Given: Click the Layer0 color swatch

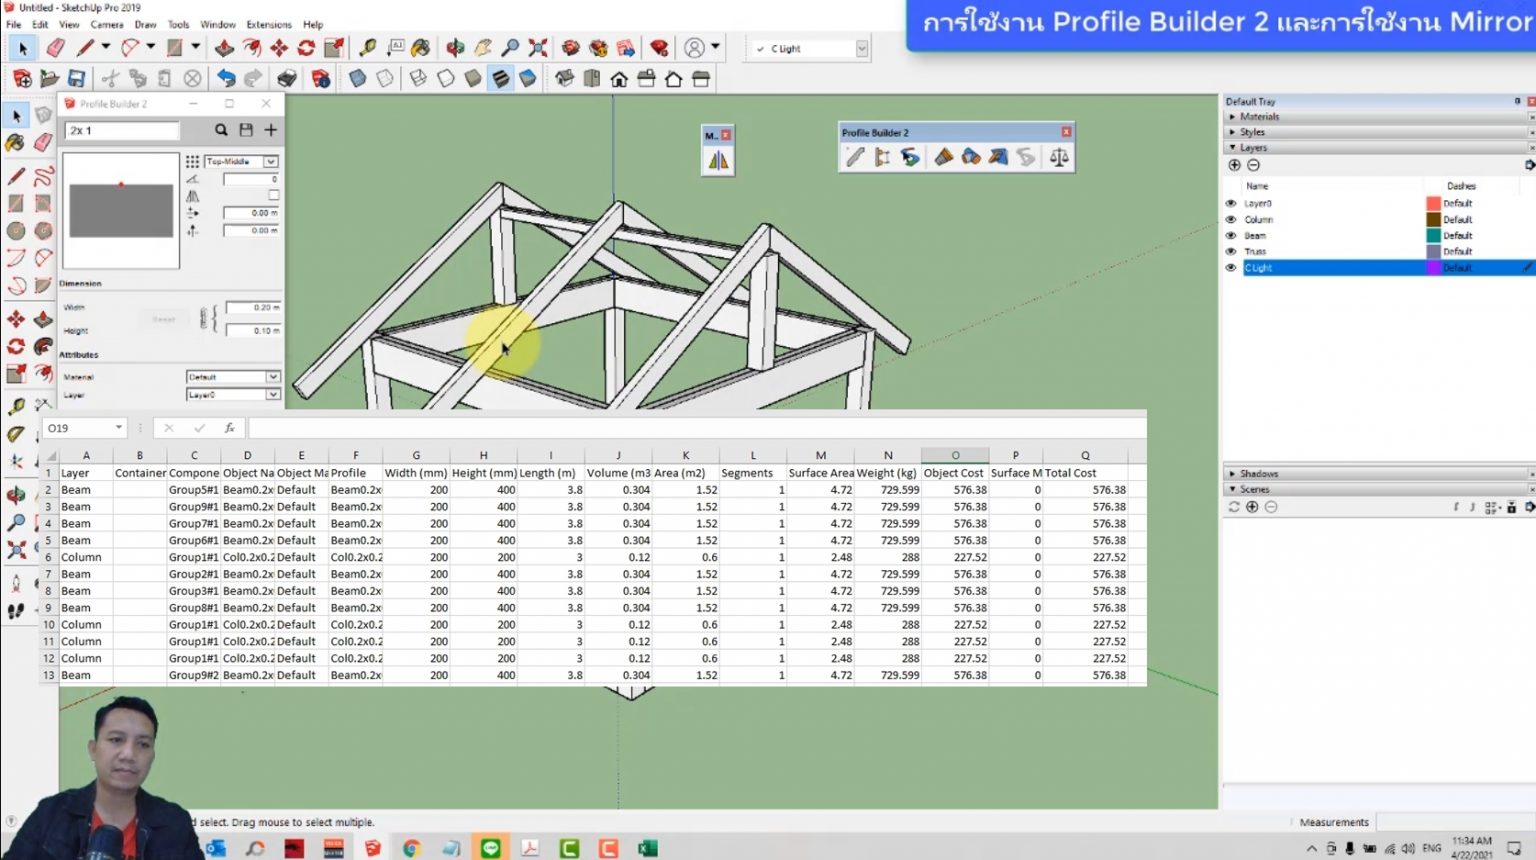Looking at the screenshot, I should (x=1433, y=203).
